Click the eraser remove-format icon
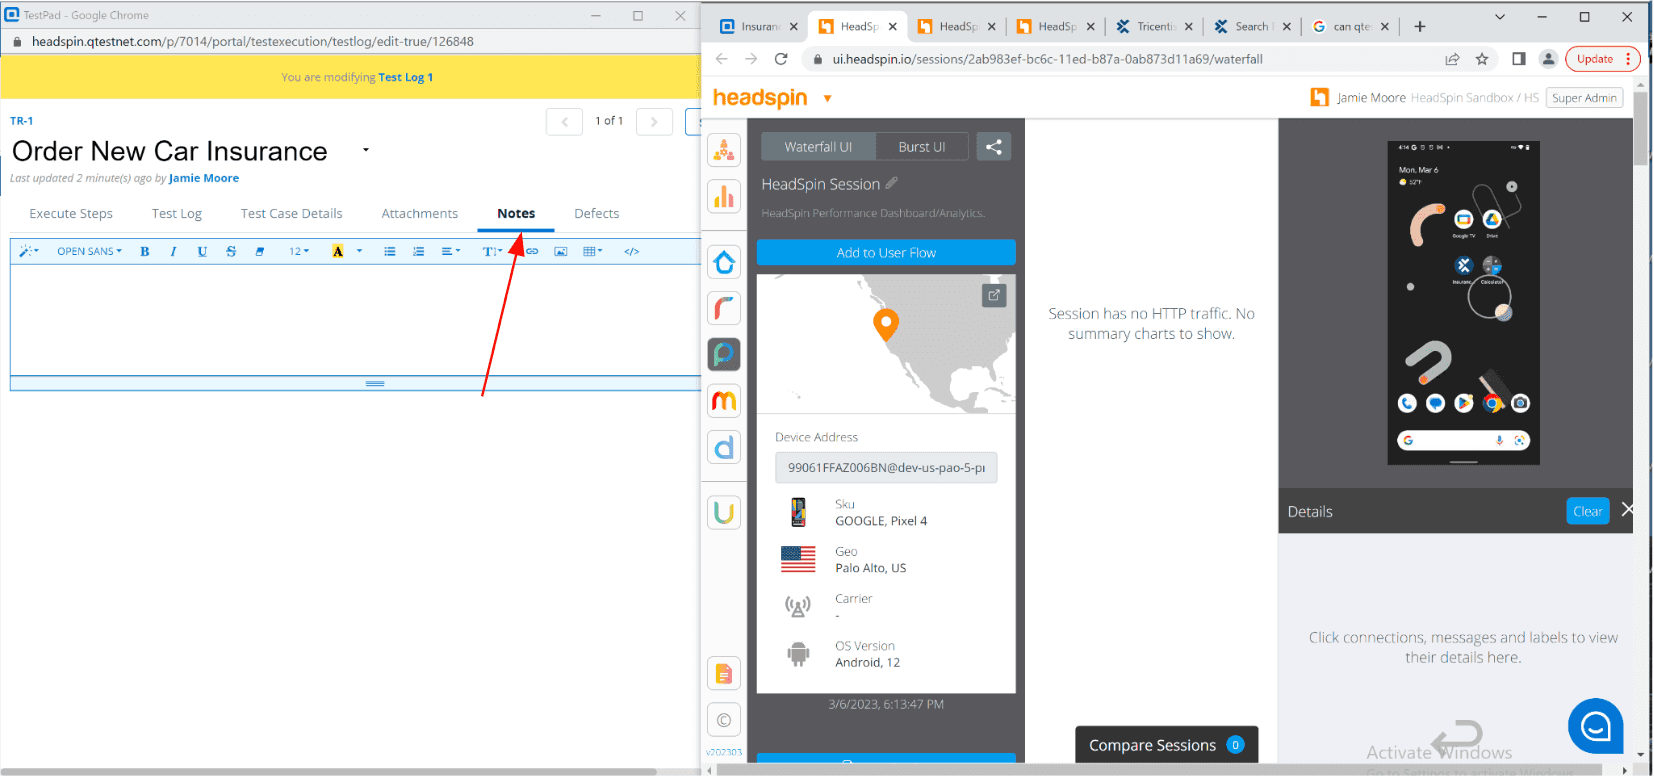The height and width of the screenshot is (778, 1654). (x=260, y=252)
